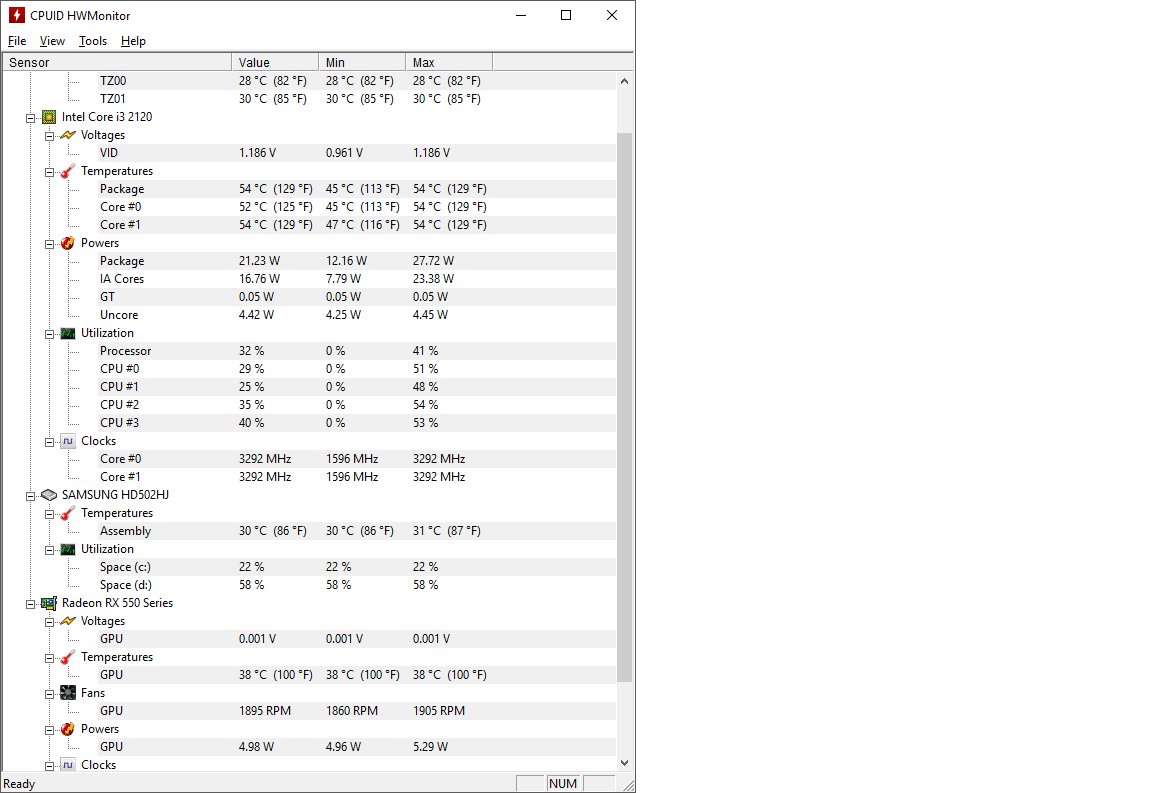Click the HWMonitor app icon in title bar
The width and height of the screenshot is (1152, 793).
(16, 15)
